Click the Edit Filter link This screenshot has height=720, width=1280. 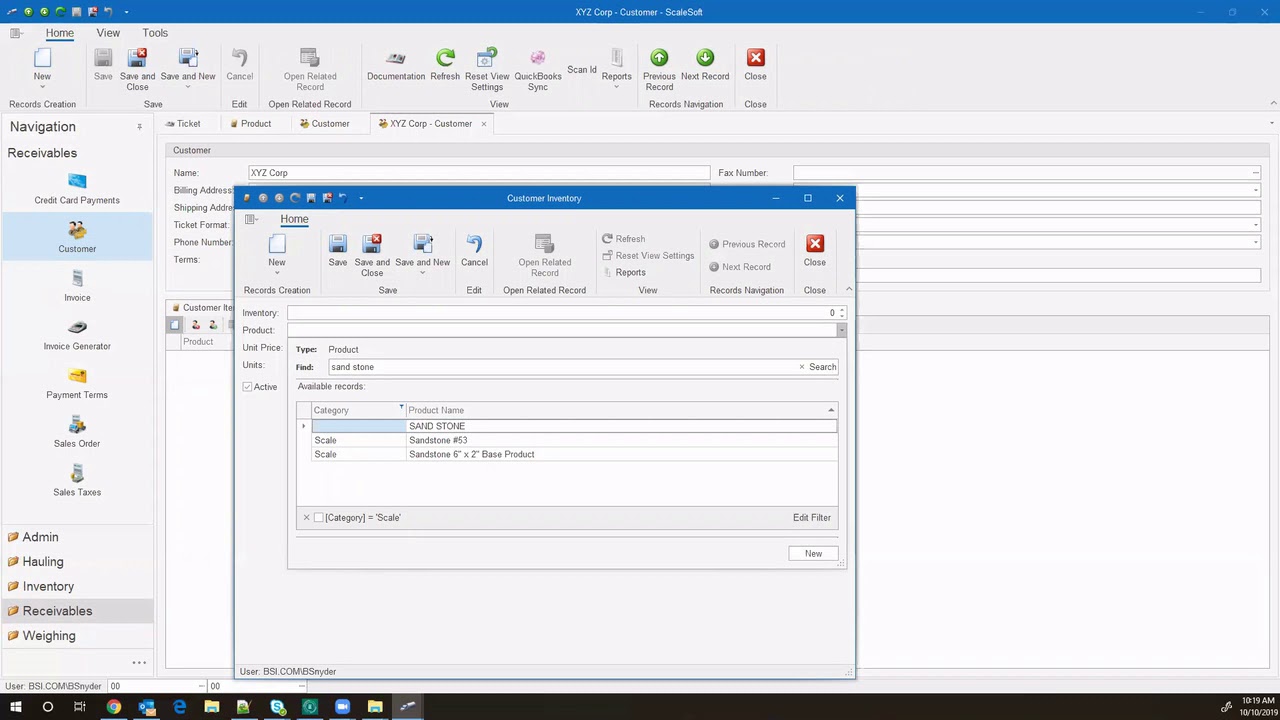coord(812,518)
